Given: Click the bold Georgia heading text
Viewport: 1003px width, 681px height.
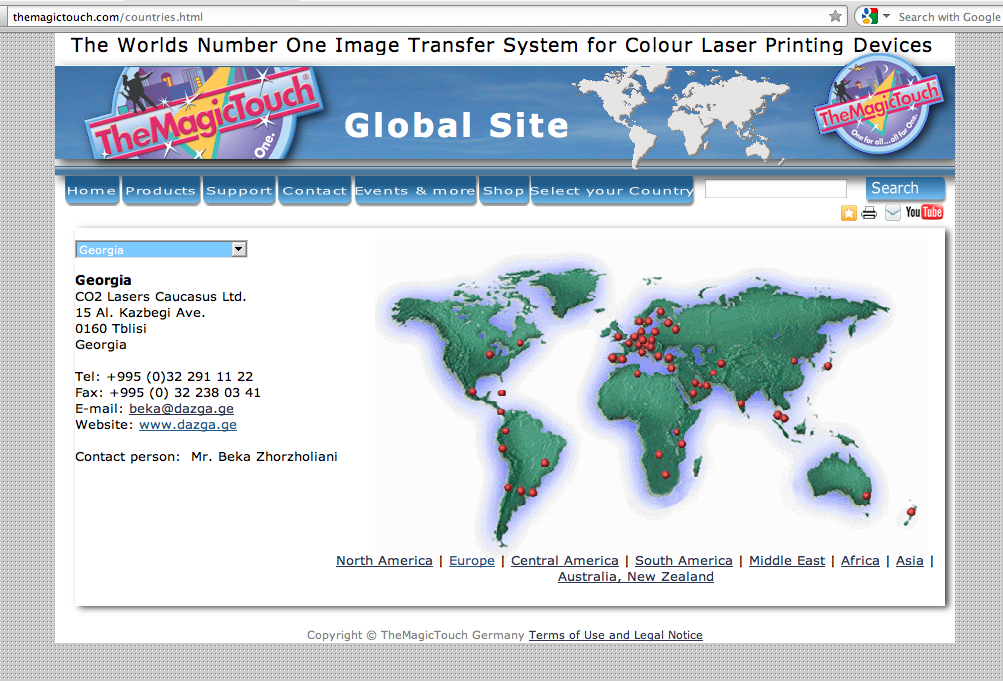Looking at the screenshot, I should [x=103, y=280].
